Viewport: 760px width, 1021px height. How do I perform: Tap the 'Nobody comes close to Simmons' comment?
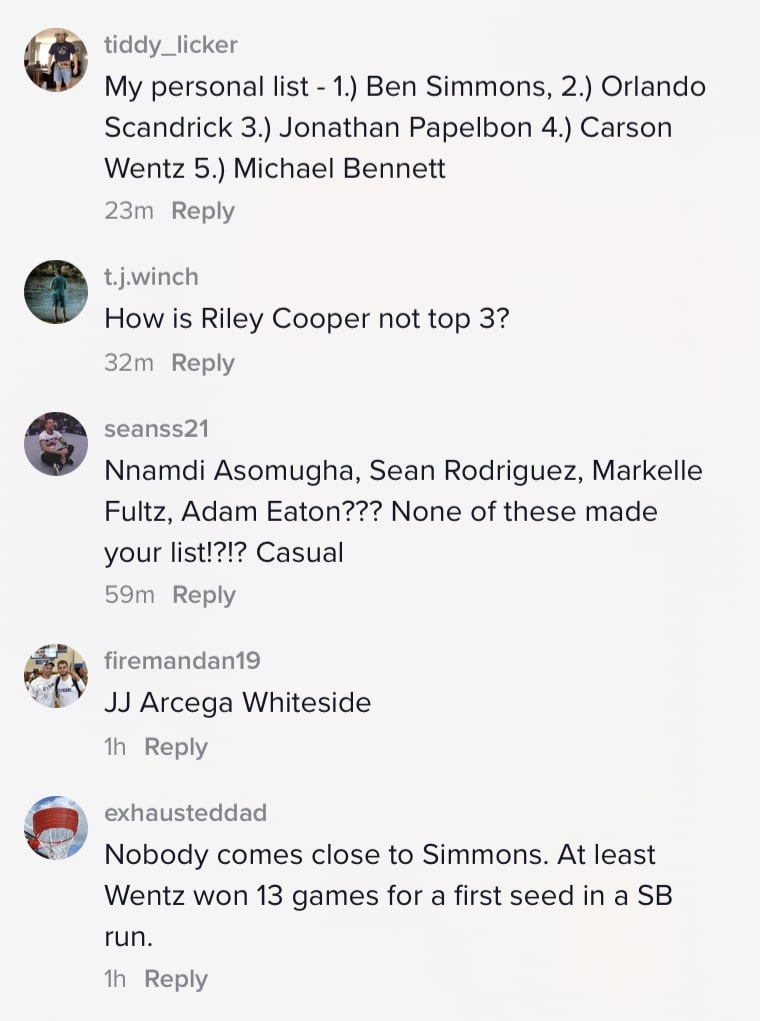(x=388, y=895)
